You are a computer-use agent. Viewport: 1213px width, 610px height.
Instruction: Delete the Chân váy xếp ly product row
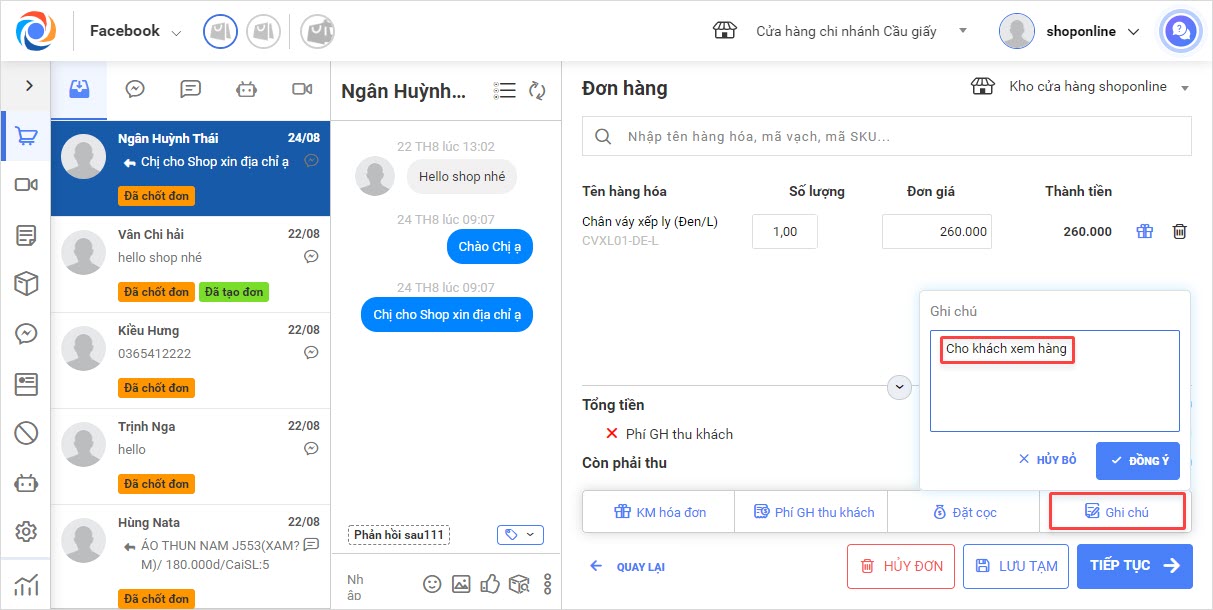pyautogui.click(x=1180, y=231)
